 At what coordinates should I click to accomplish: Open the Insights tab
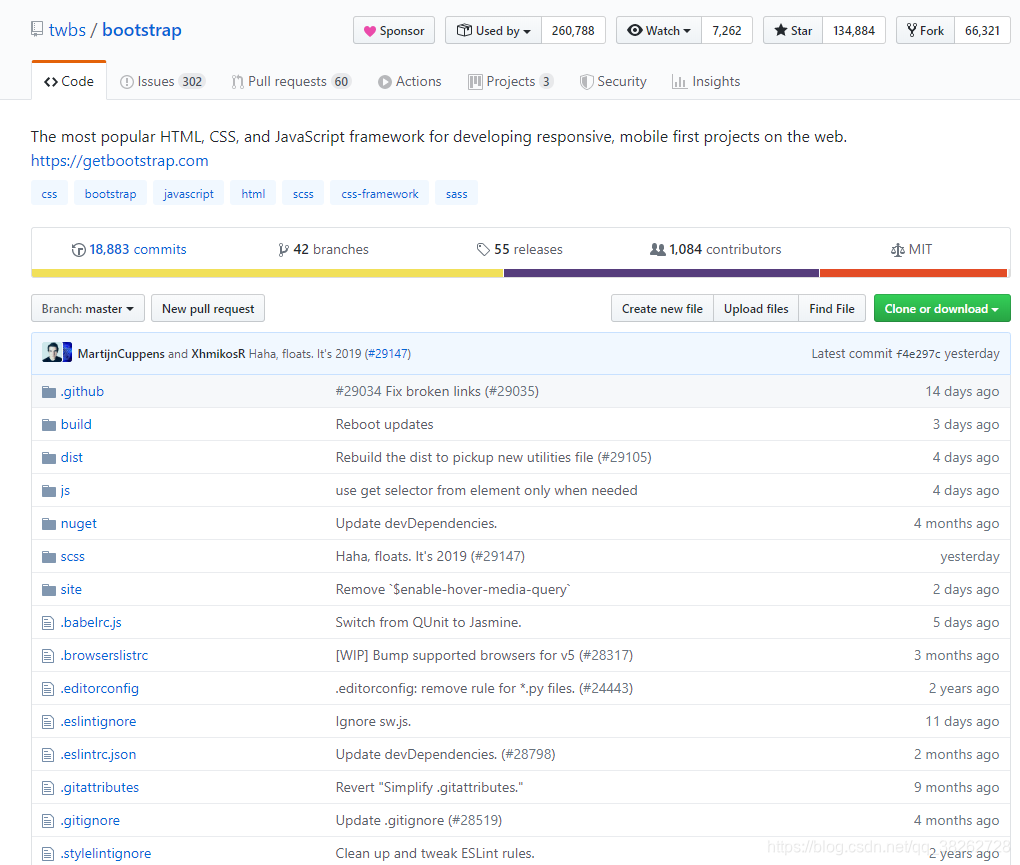[706, 81]
